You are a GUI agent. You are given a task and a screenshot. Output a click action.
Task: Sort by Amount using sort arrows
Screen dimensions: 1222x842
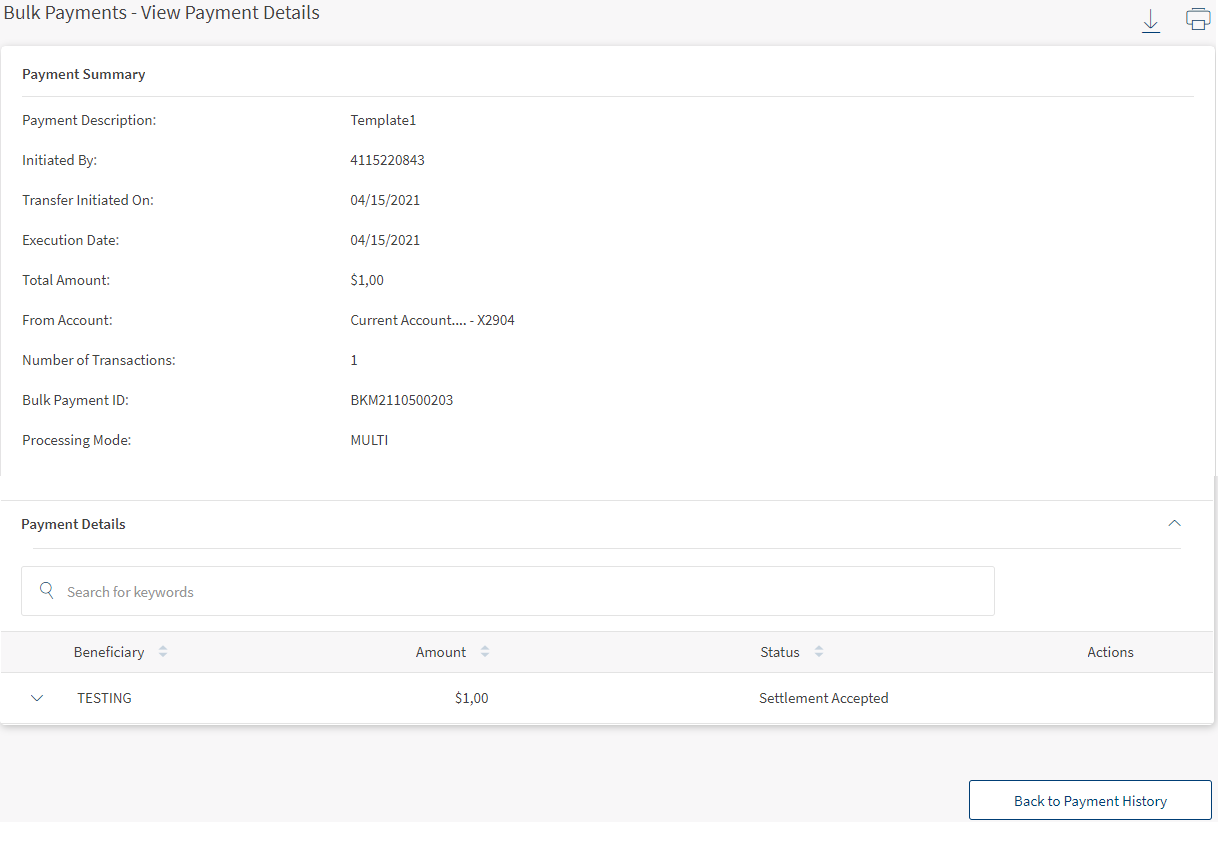tap(485, 652)
